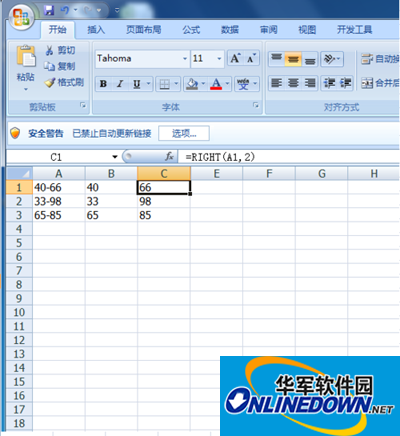Click the security warning shield icon
Image resolution: width=400 pixels, height=436 pixels.
(x=15, y=133)
